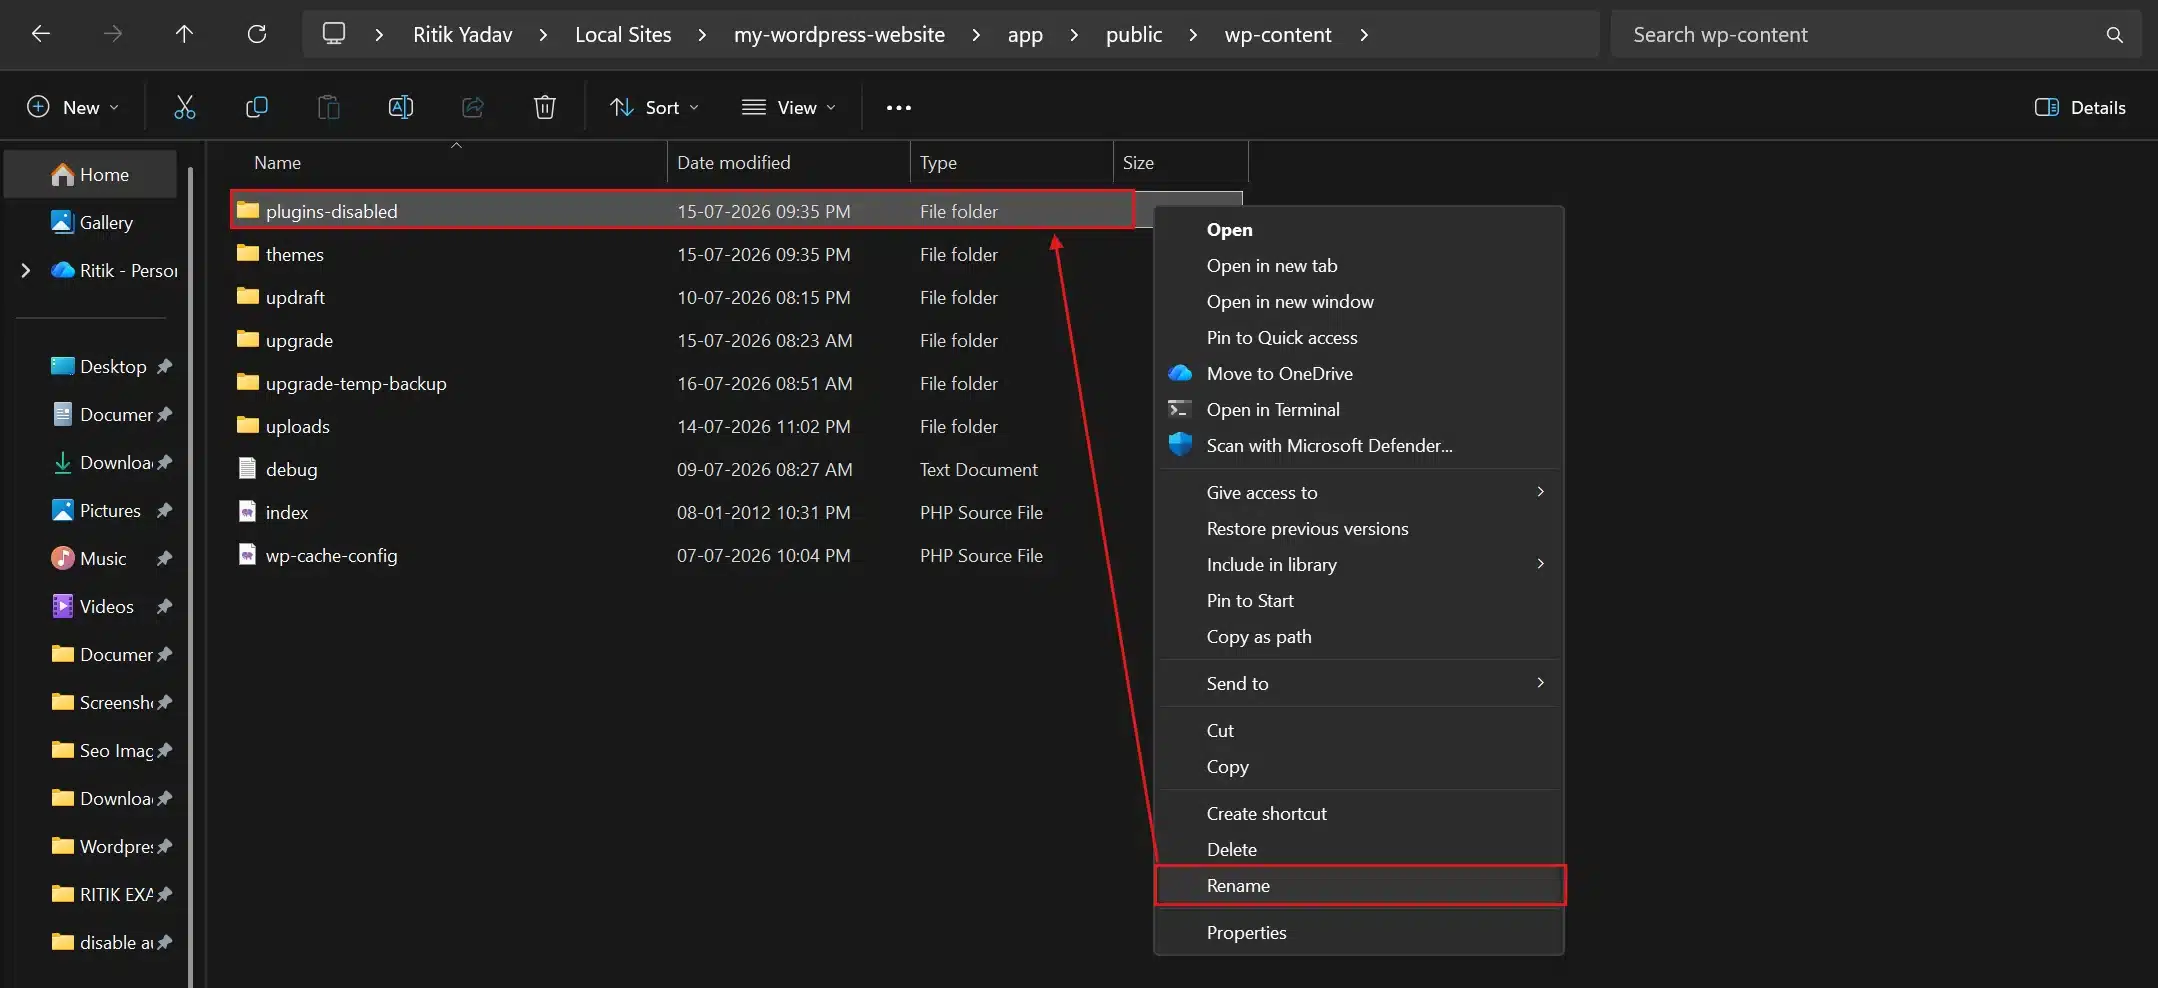Image resolution: width=2158 pixels, height=988 pixels.
Task: Open Gallery in the sidebar
Action: click(91, 223)
